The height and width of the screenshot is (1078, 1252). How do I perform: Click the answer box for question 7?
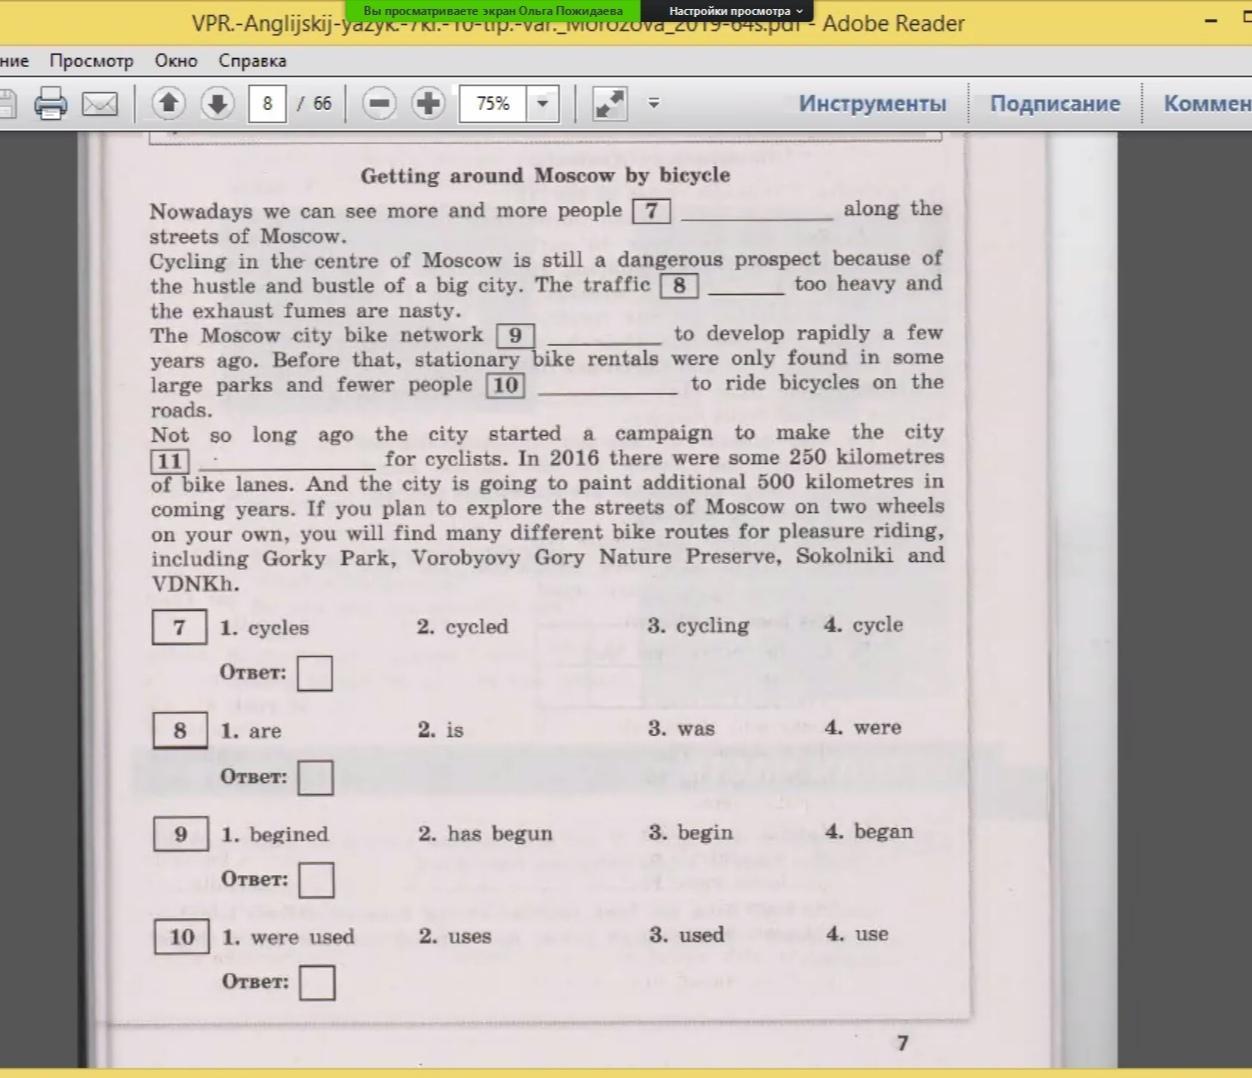[x=315, y=673]
